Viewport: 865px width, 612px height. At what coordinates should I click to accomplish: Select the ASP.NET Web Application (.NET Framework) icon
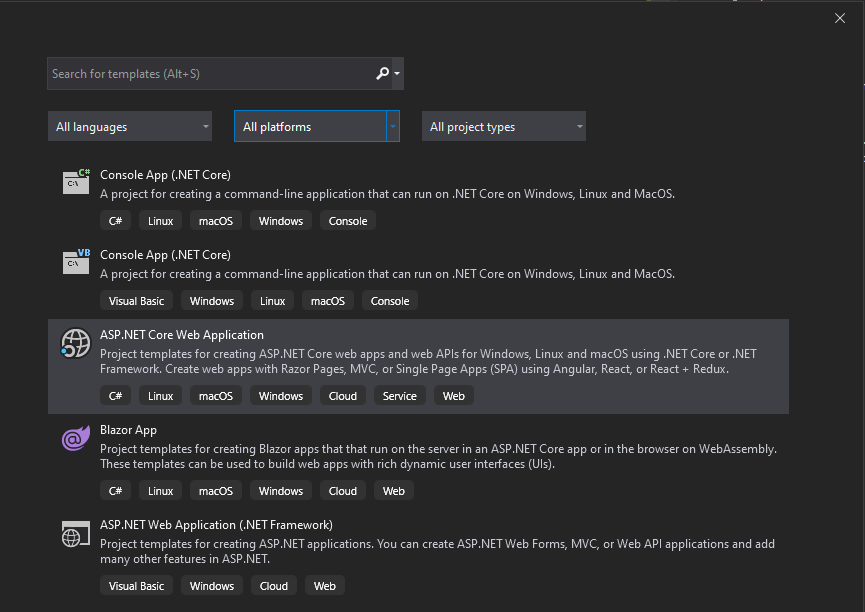76,534
